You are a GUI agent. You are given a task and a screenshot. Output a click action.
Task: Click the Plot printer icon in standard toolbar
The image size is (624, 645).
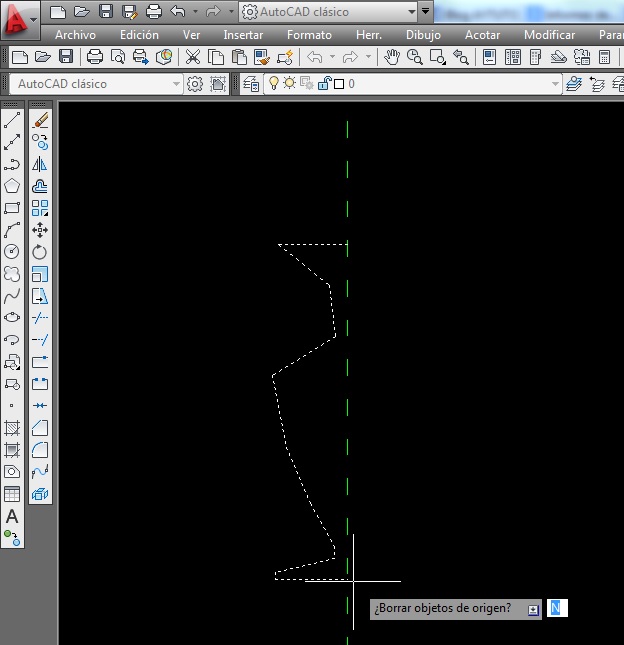tap(95, 57)
